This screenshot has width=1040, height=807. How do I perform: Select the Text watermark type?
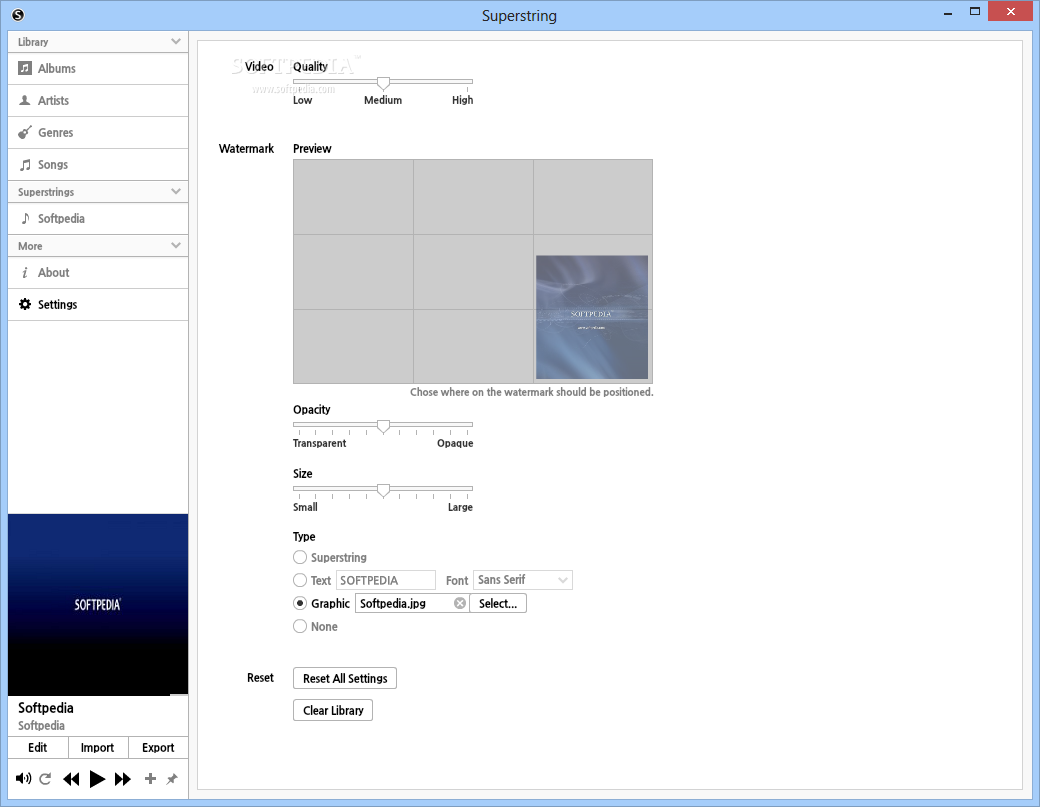point(300,580)
